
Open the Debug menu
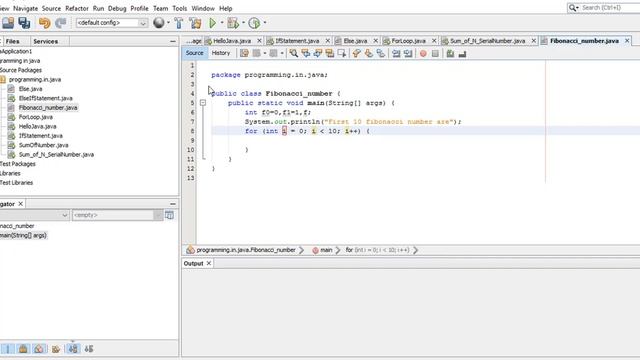[x=117, y=8]
